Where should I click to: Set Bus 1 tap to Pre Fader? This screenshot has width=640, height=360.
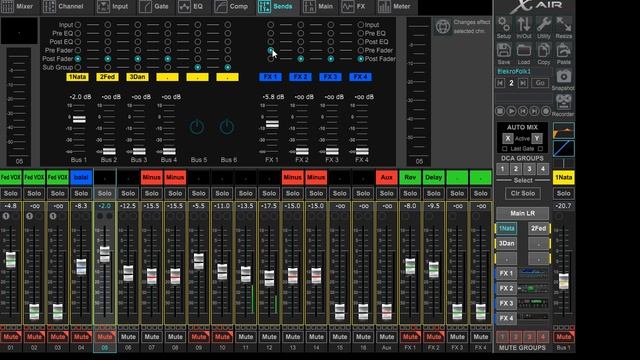[x=78, y=50]
